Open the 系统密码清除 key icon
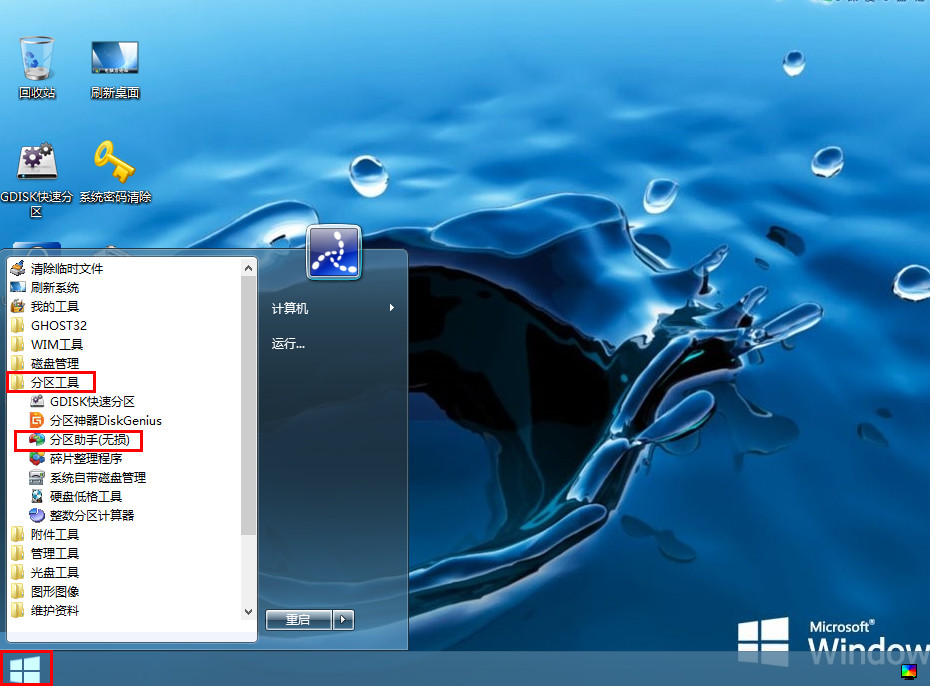 [115, 172]
